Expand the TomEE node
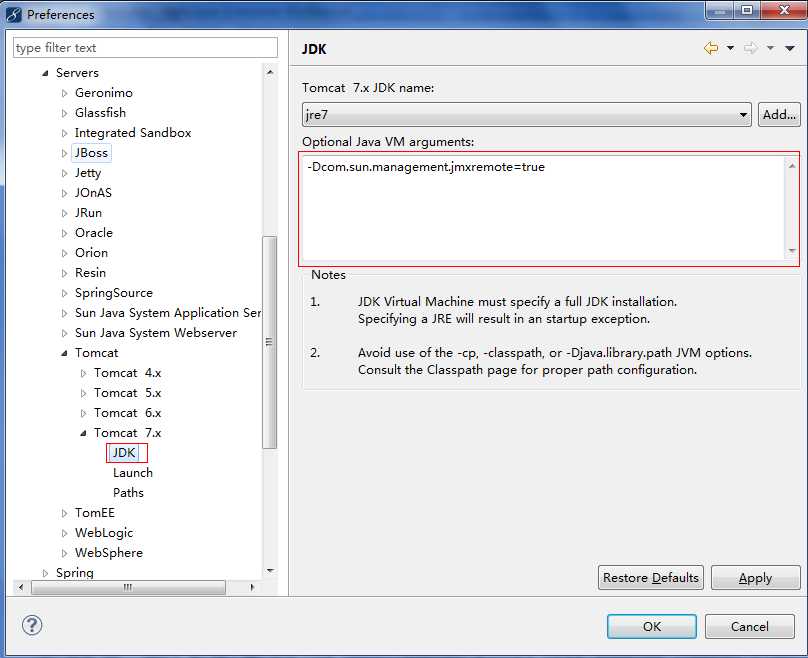 pyautogui.click(x=64, y=513)
